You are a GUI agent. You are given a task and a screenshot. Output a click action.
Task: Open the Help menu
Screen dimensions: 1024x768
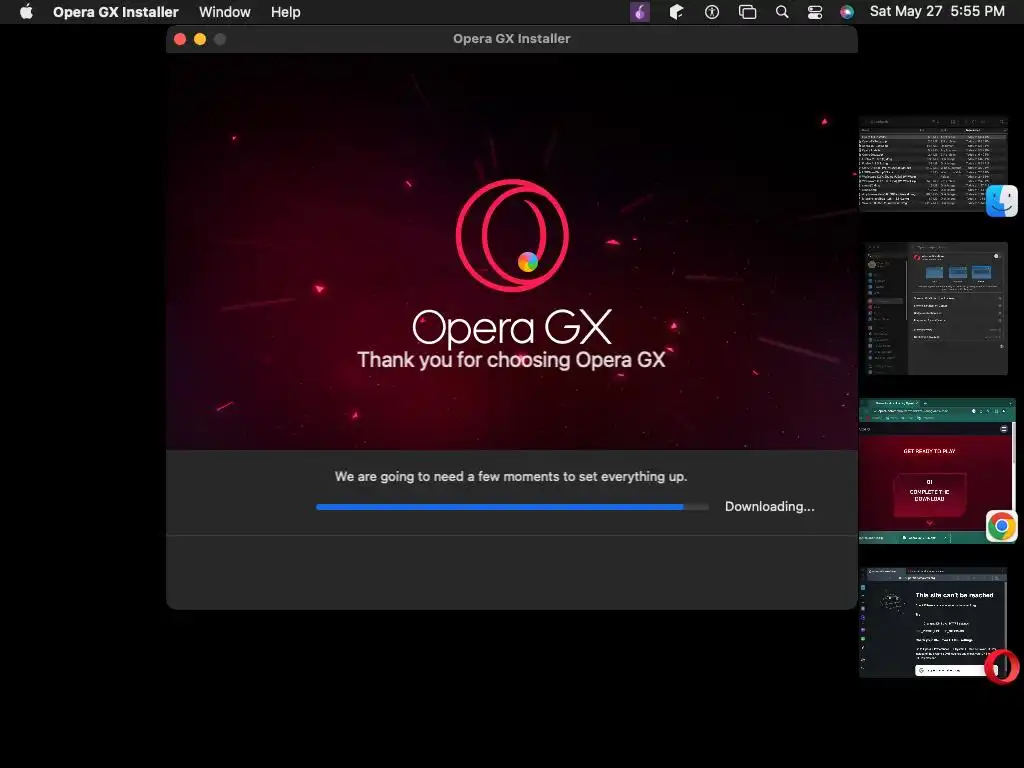coord(285,12)
